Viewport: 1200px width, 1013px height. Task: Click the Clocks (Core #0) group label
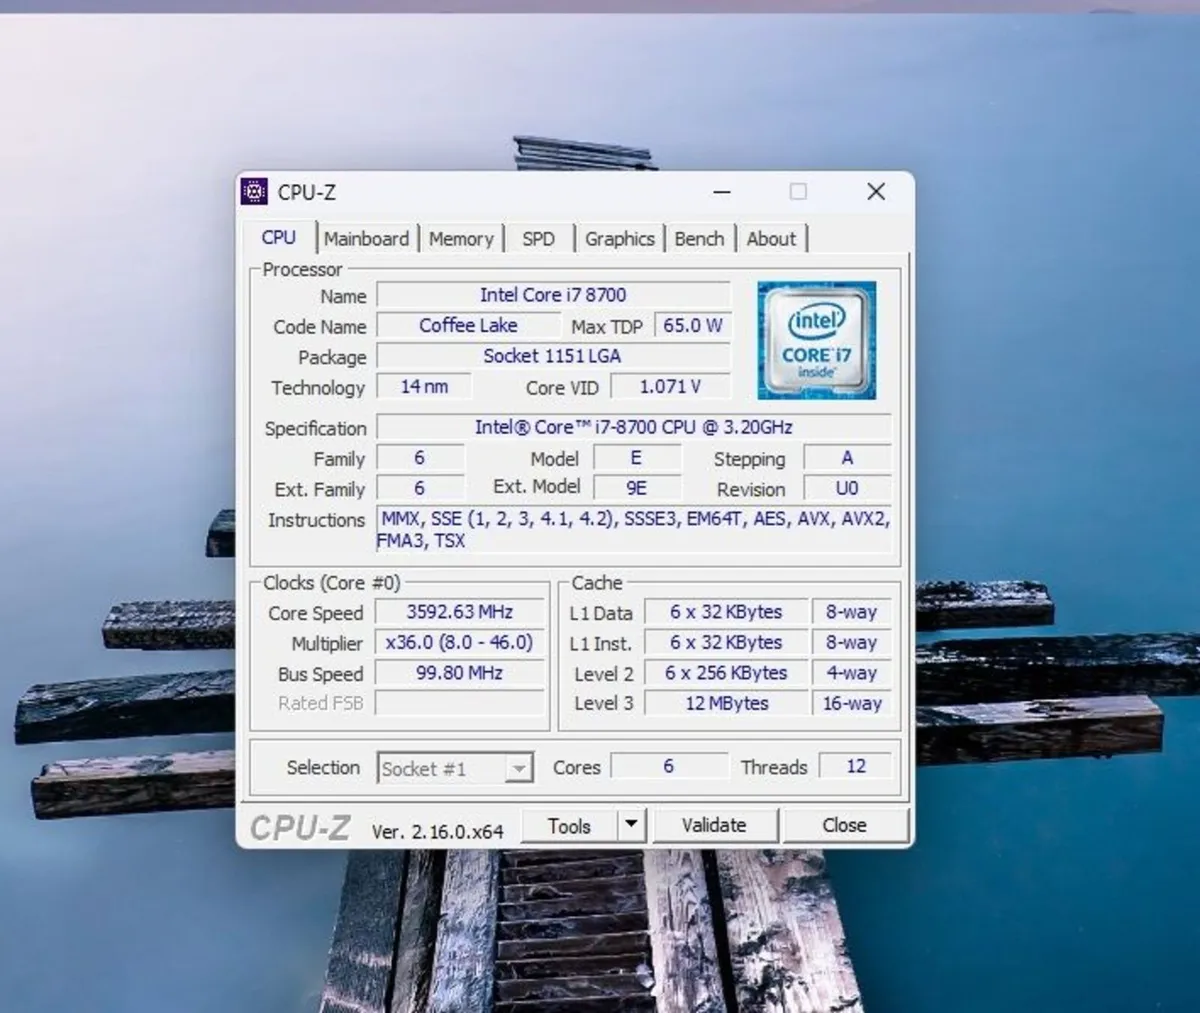[x=331, y=582]
